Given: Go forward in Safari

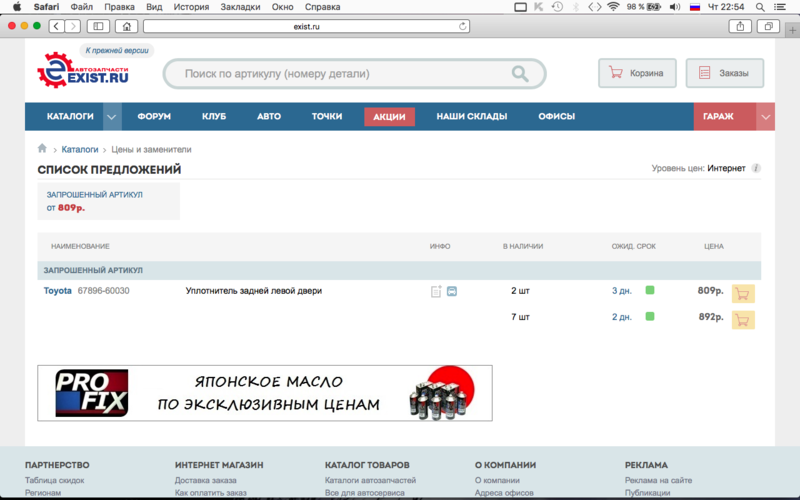Looking at the screenshot, I should pyautogui.click(x=73, y=26).
